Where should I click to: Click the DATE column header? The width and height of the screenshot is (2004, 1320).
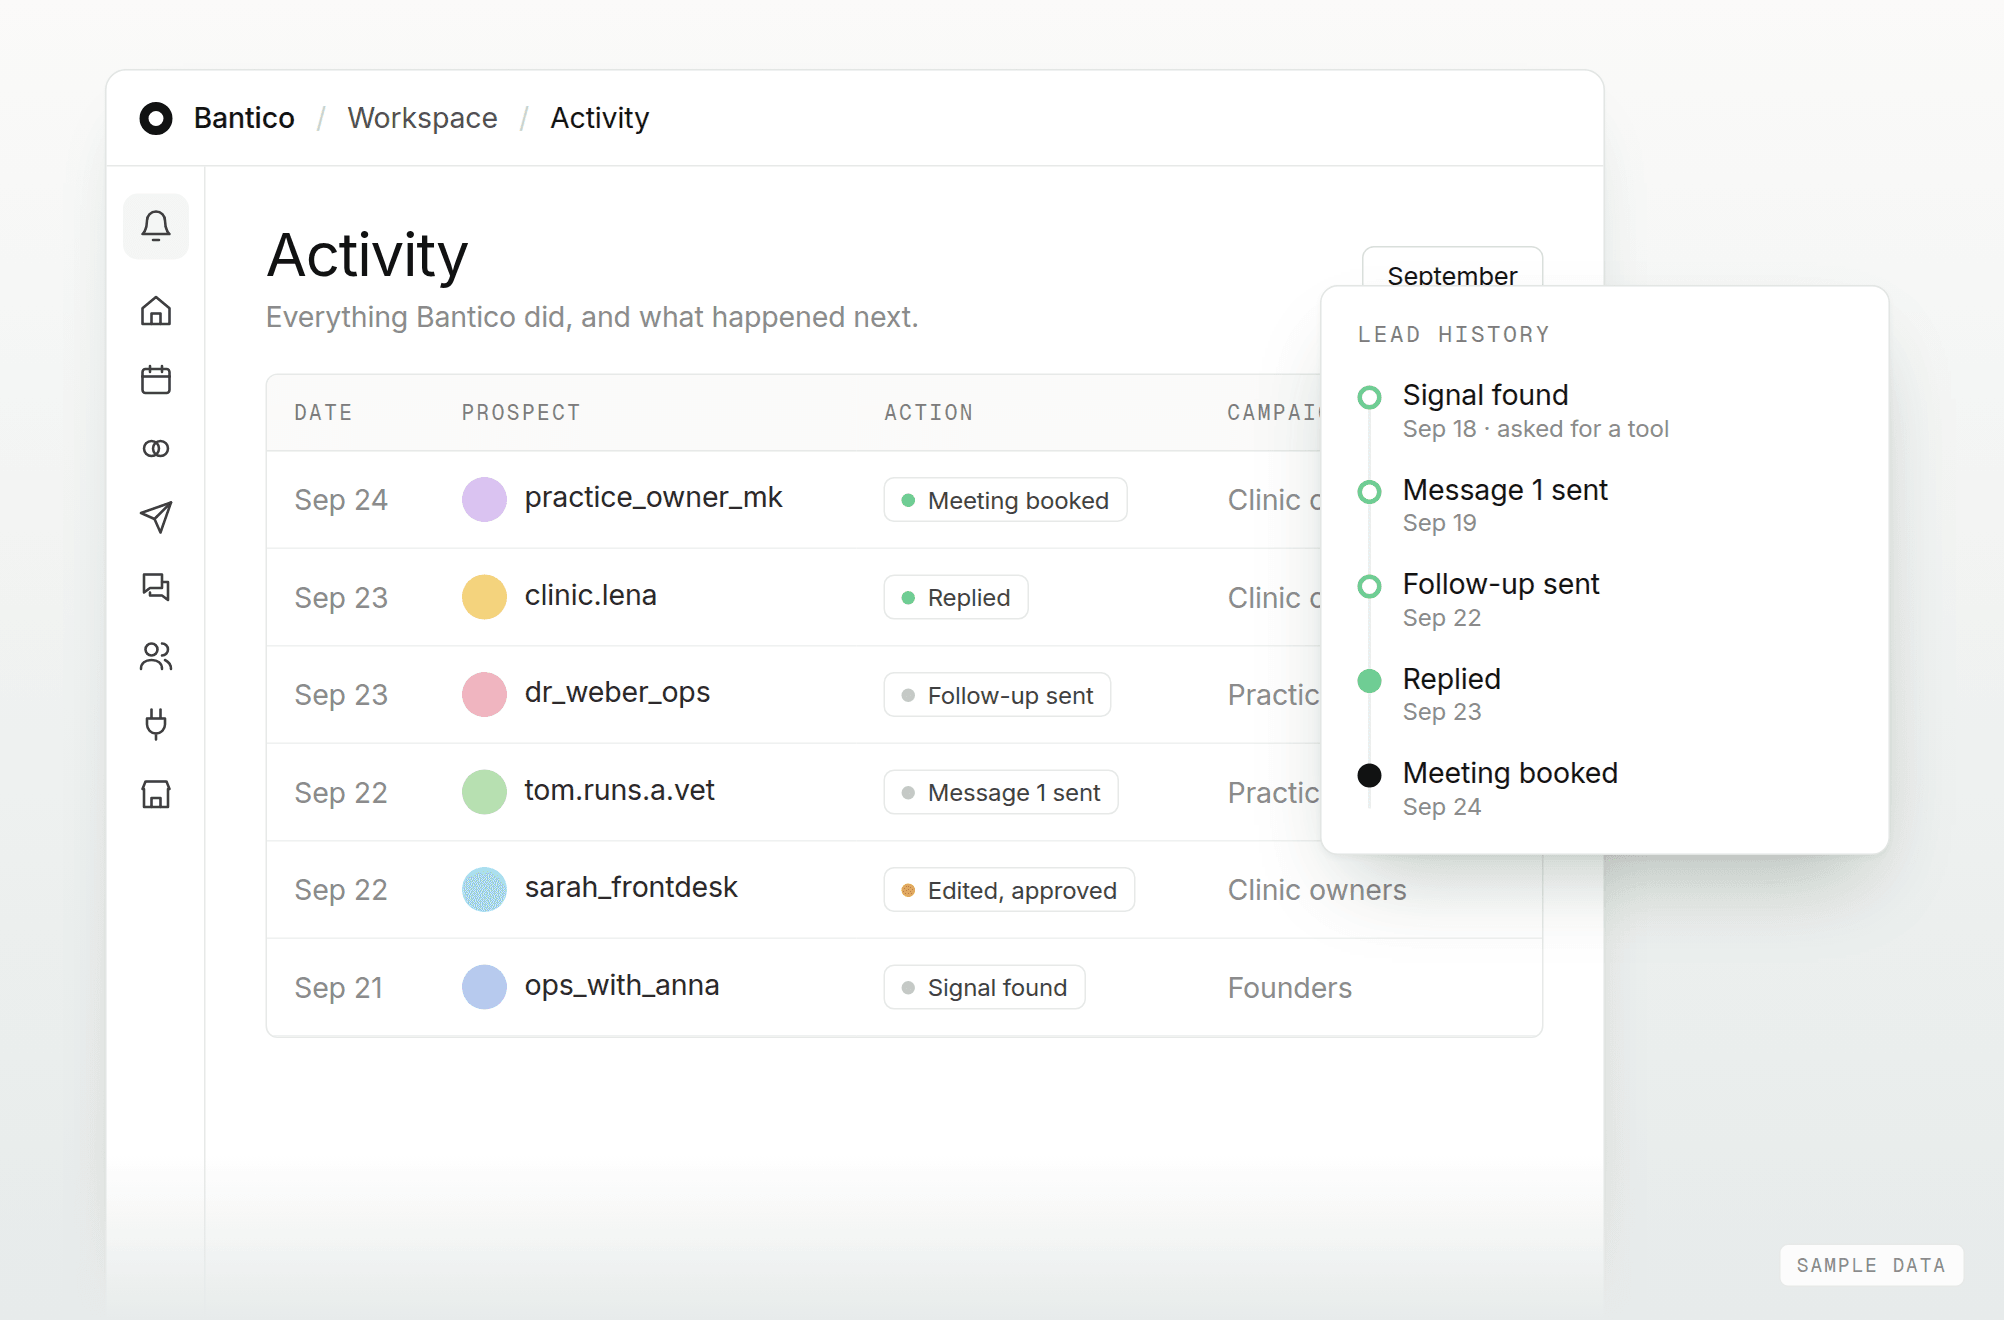(323, 412)
